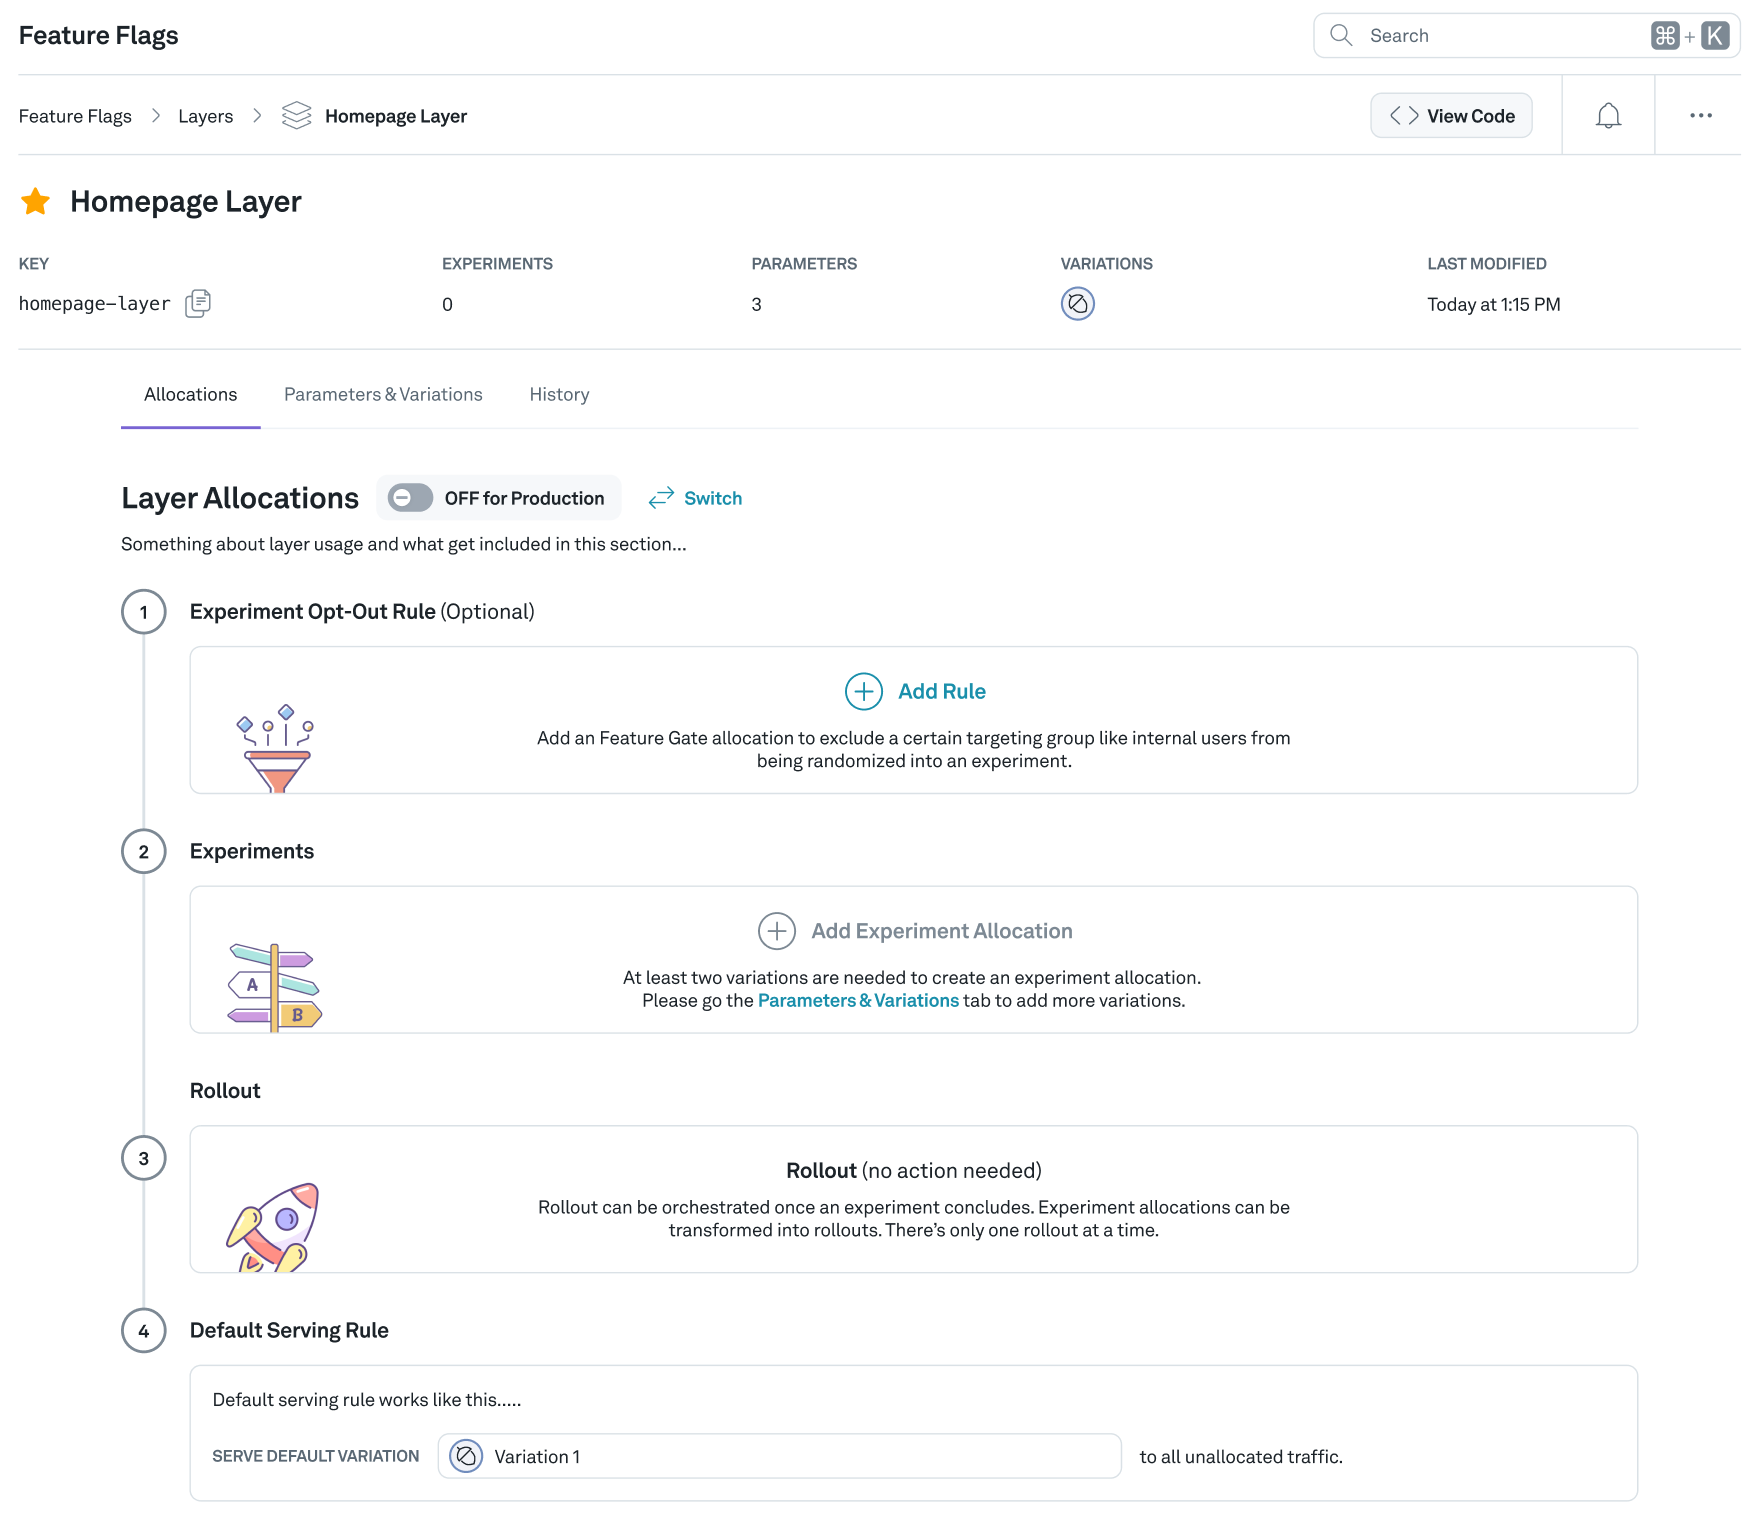1756x1523 pixels.
Task: Select the Allocations tab
Action: coord(190,395)
